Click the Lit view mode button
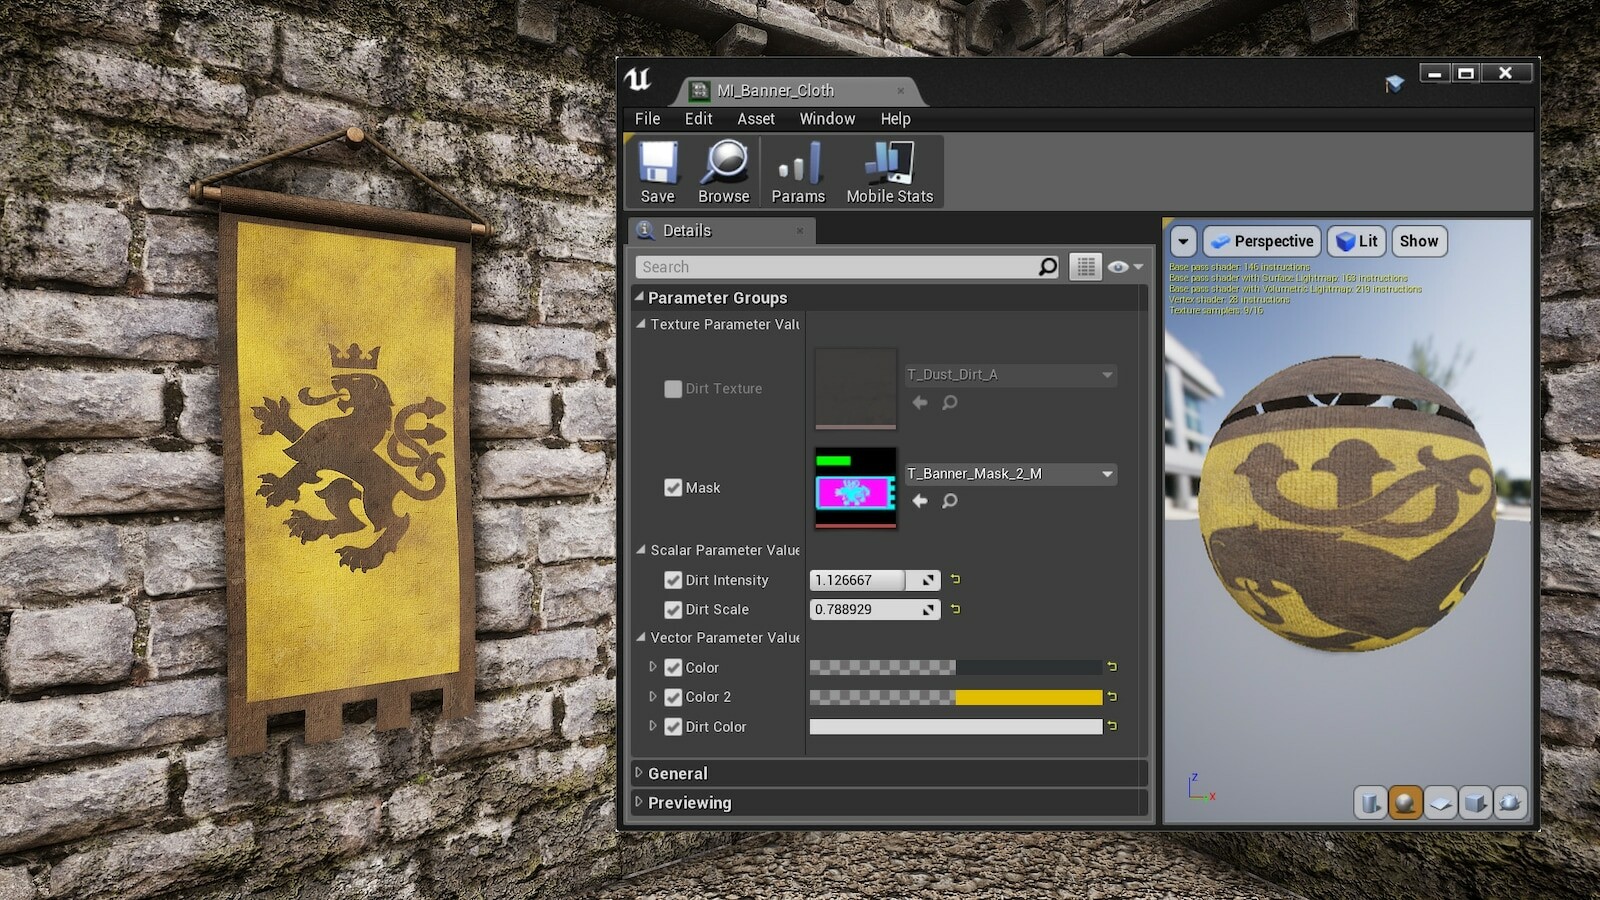 tap(1357, 241)
